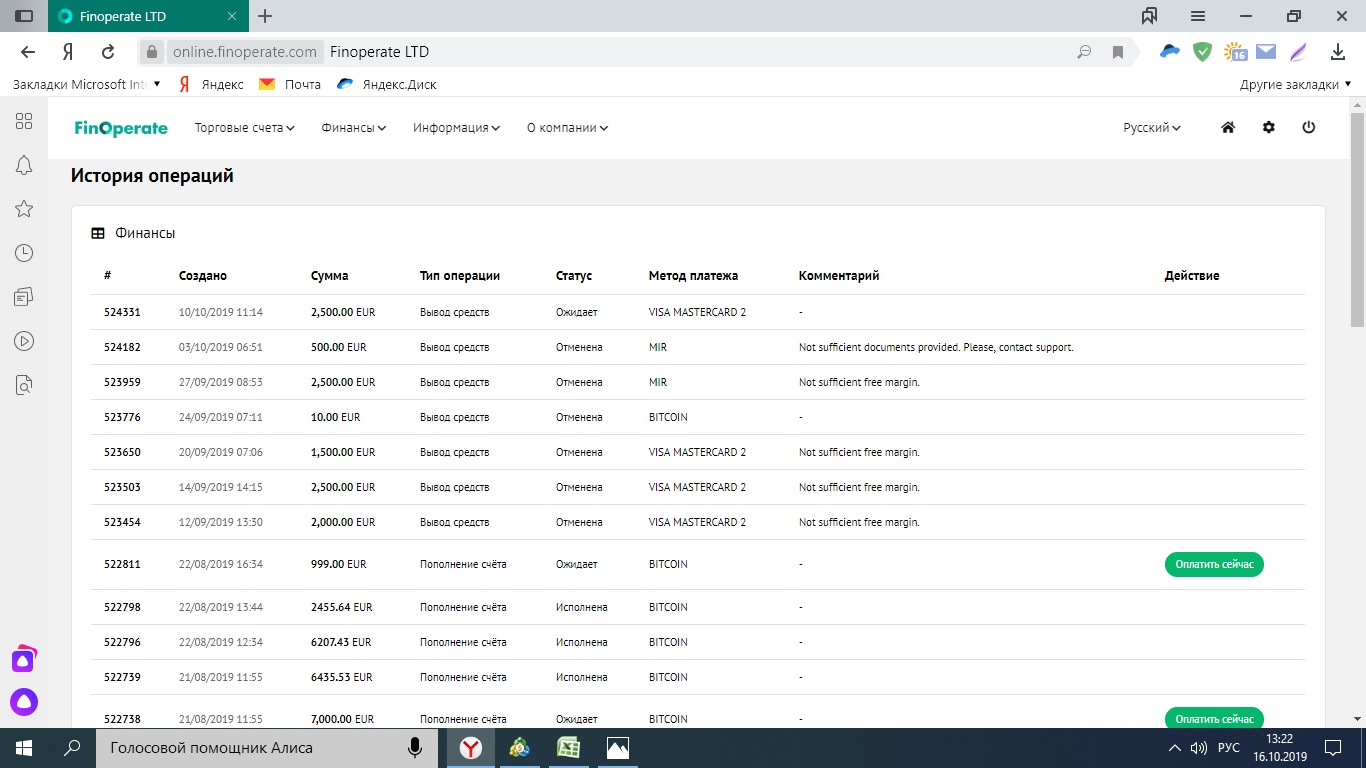Go back with the browser back arrow
The height and width of the screenshot is (768, 1366).
click(28, 52)
